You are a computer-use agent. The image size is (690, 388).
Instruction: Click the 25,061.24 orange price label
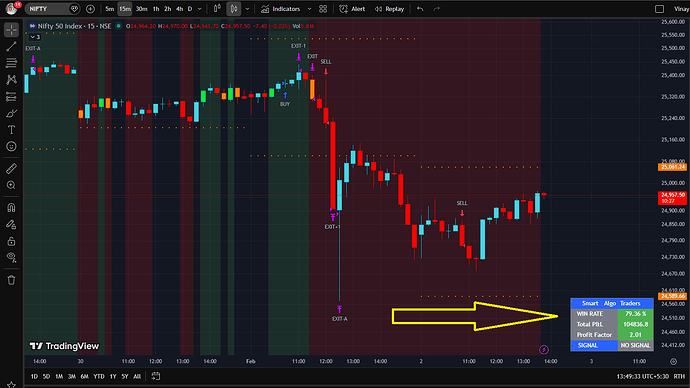pos(672,167)
